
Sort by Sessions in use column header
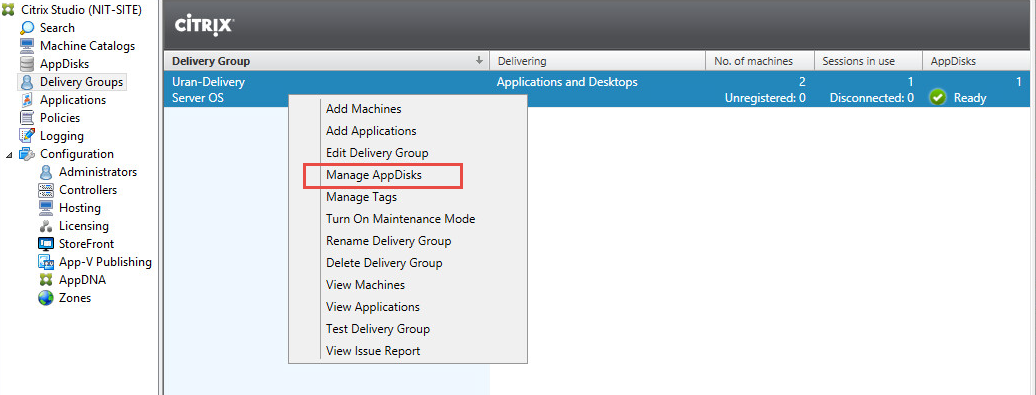868,61
